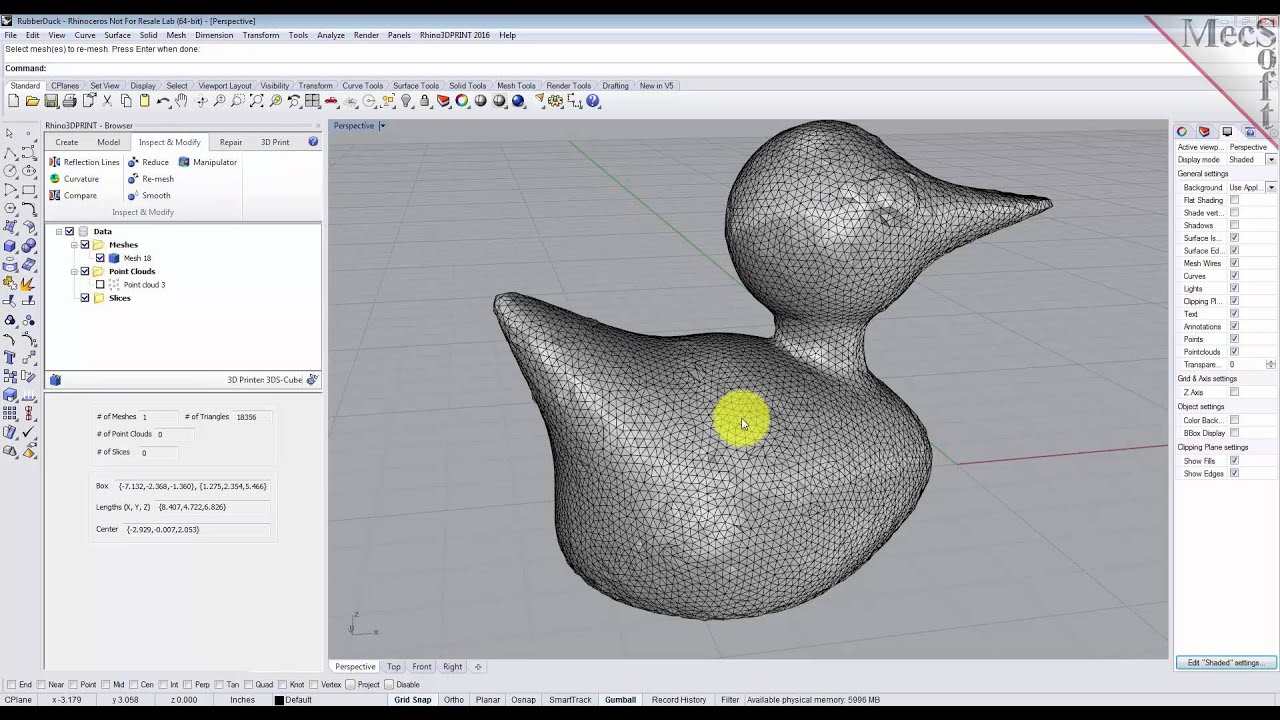
Task: Collapse the Point Clouds tree node
Action: click(x=74, y=271)
